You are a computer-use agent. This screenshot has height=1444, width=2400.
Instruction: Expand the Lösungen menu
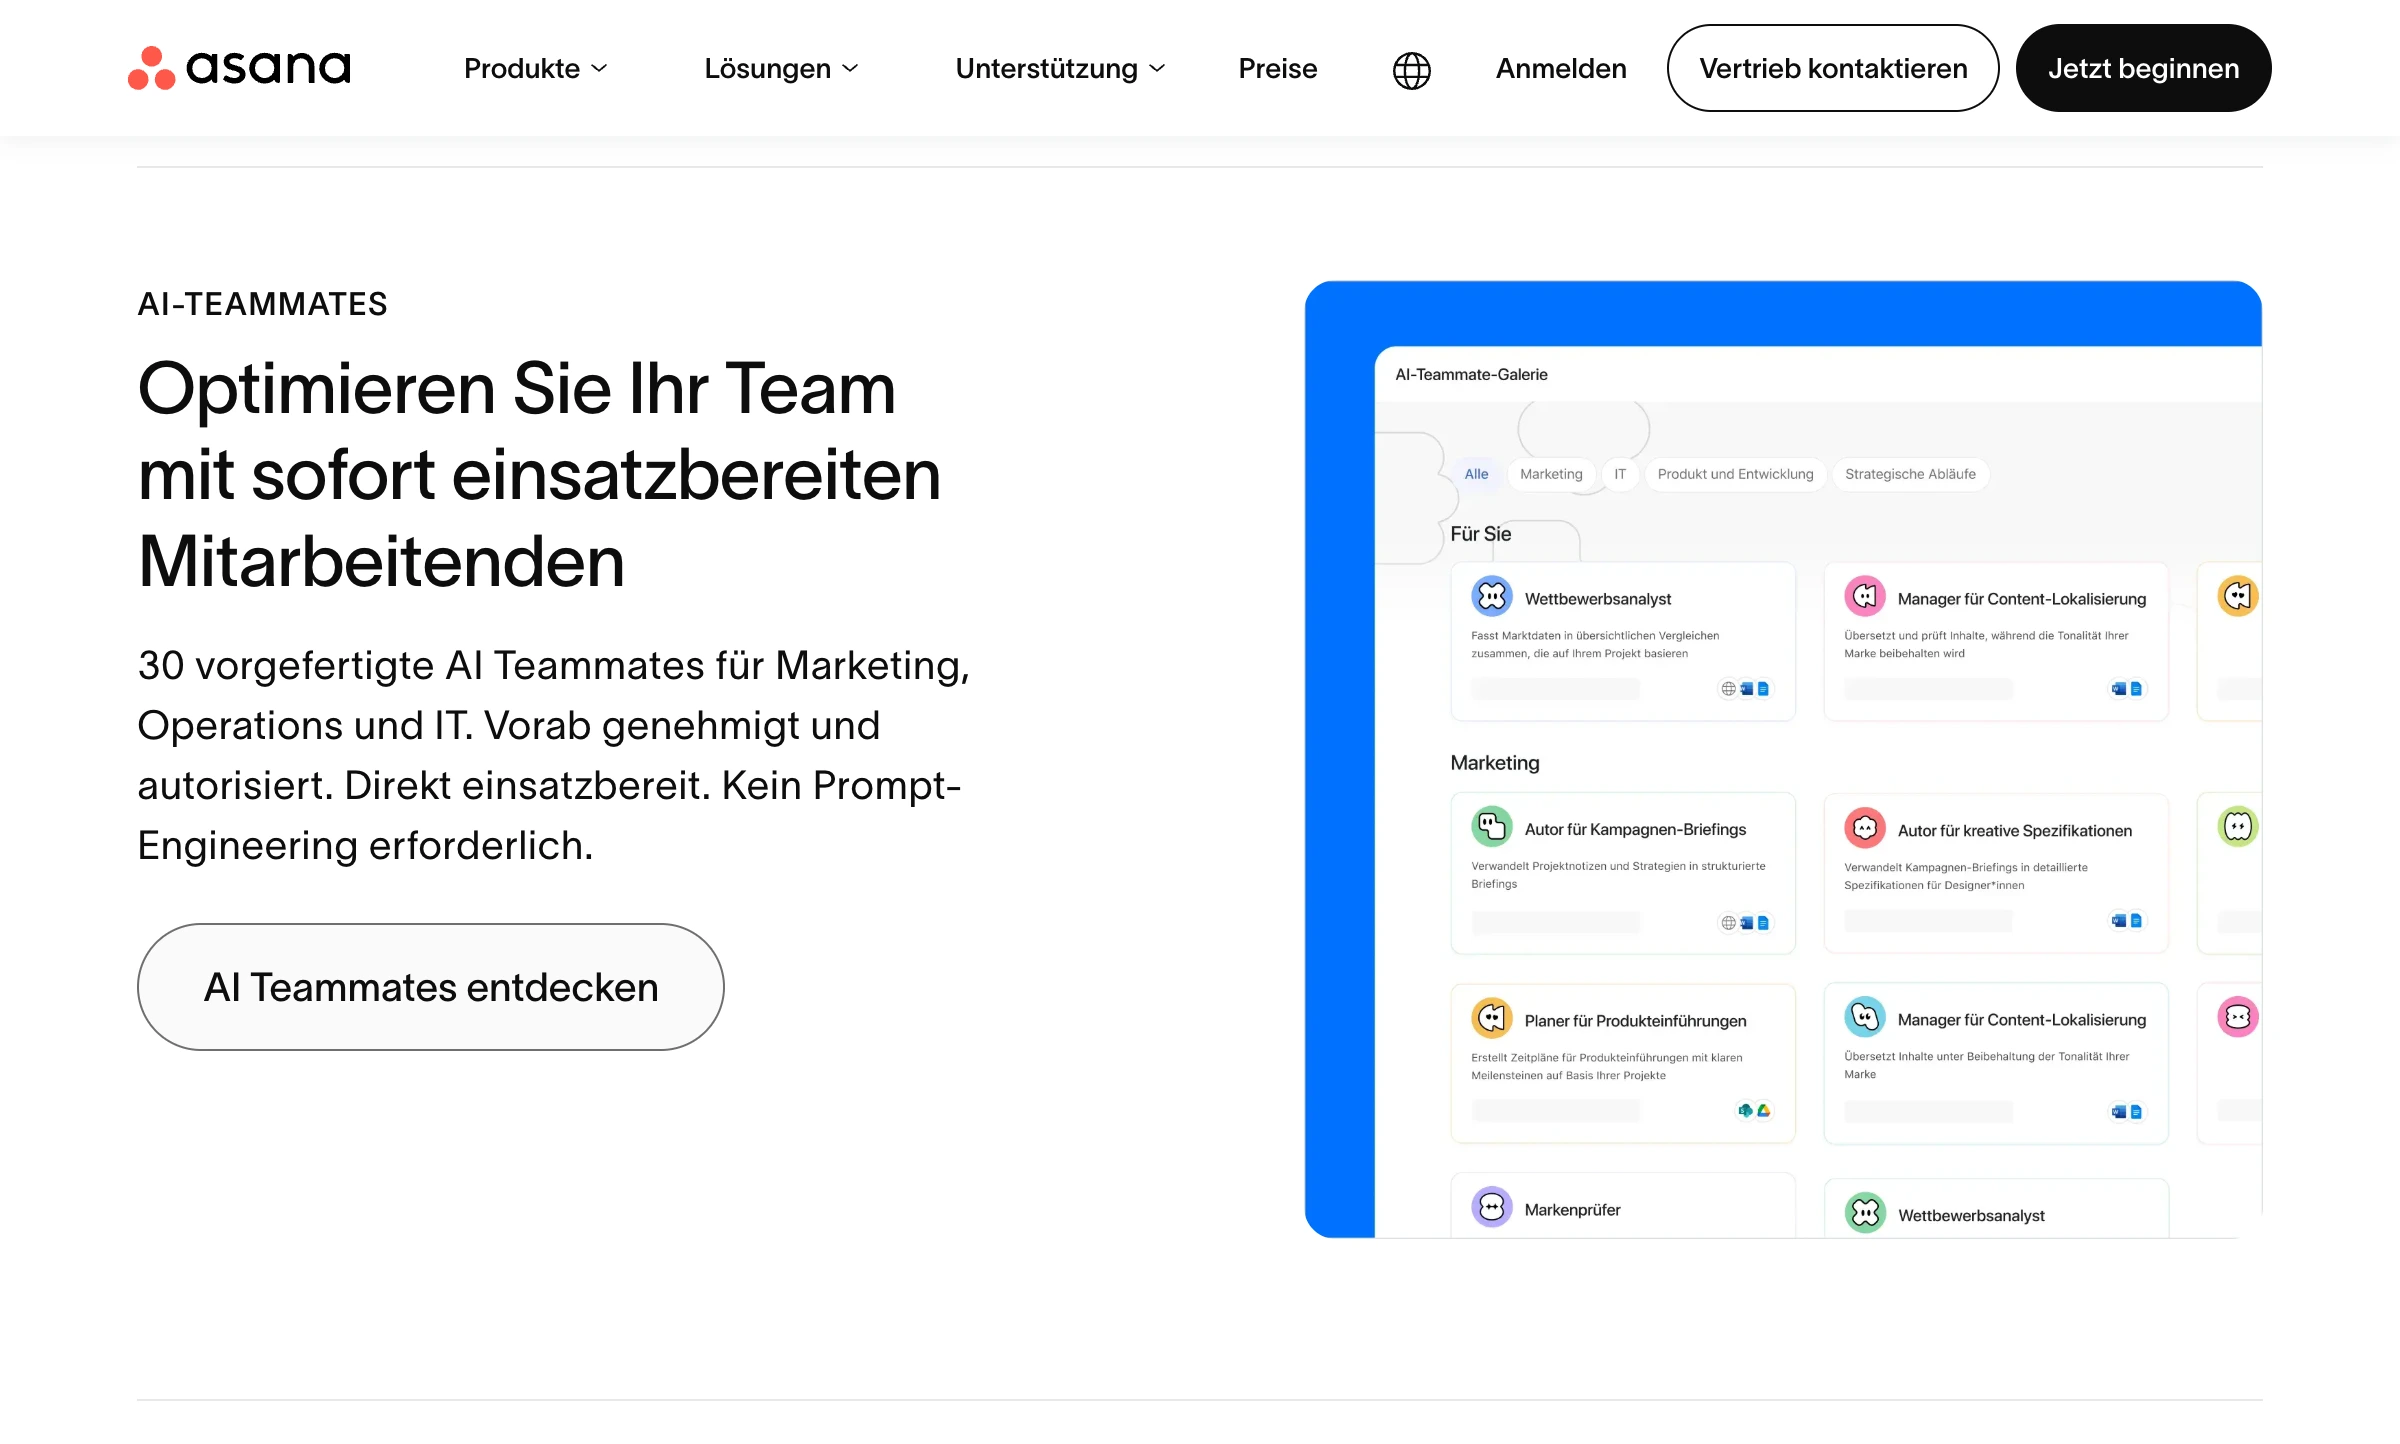pos(781,68)
